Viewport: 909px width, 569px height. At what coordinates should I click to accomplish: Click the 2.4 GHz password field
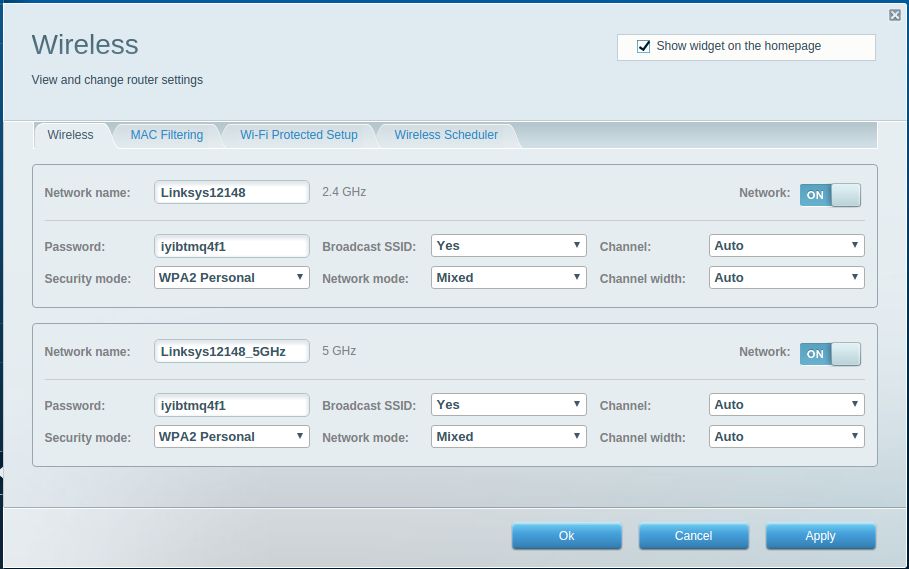[231, 246]
